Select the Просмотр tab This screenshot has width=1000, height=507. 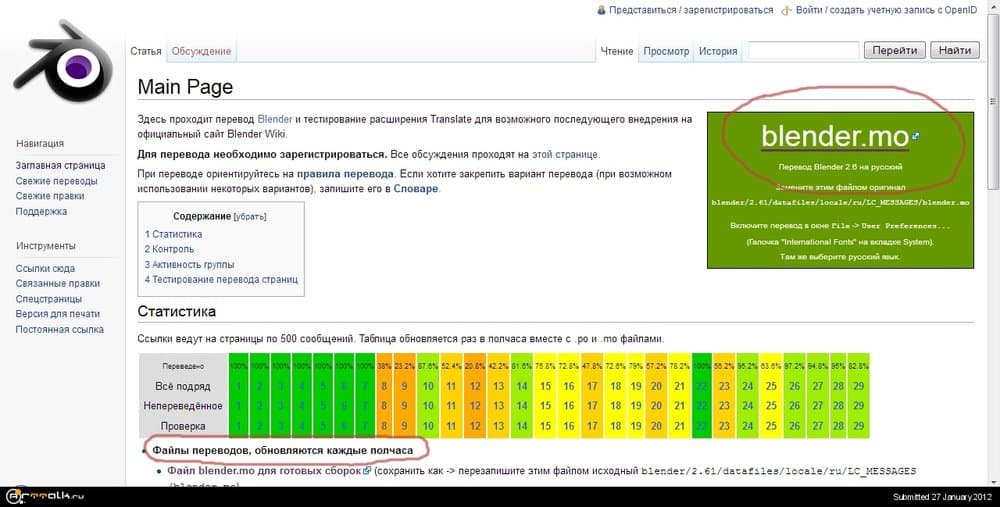point(666,51)
